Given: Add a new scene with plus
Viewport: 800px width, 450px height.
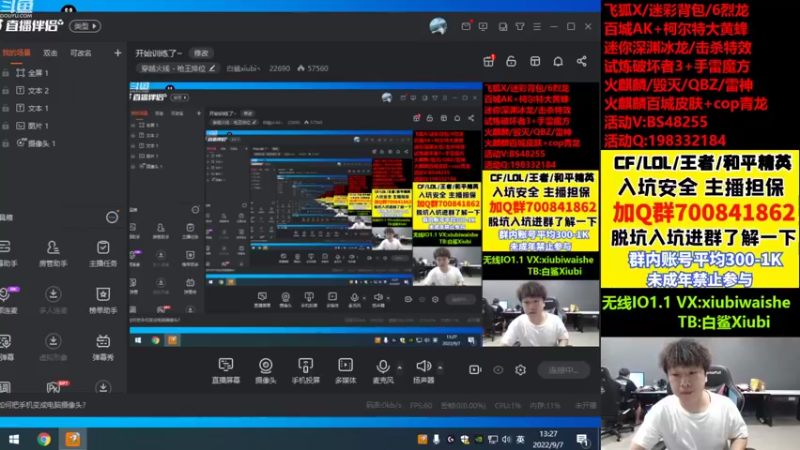Looking at the screenshot, I should pos(117,53).
